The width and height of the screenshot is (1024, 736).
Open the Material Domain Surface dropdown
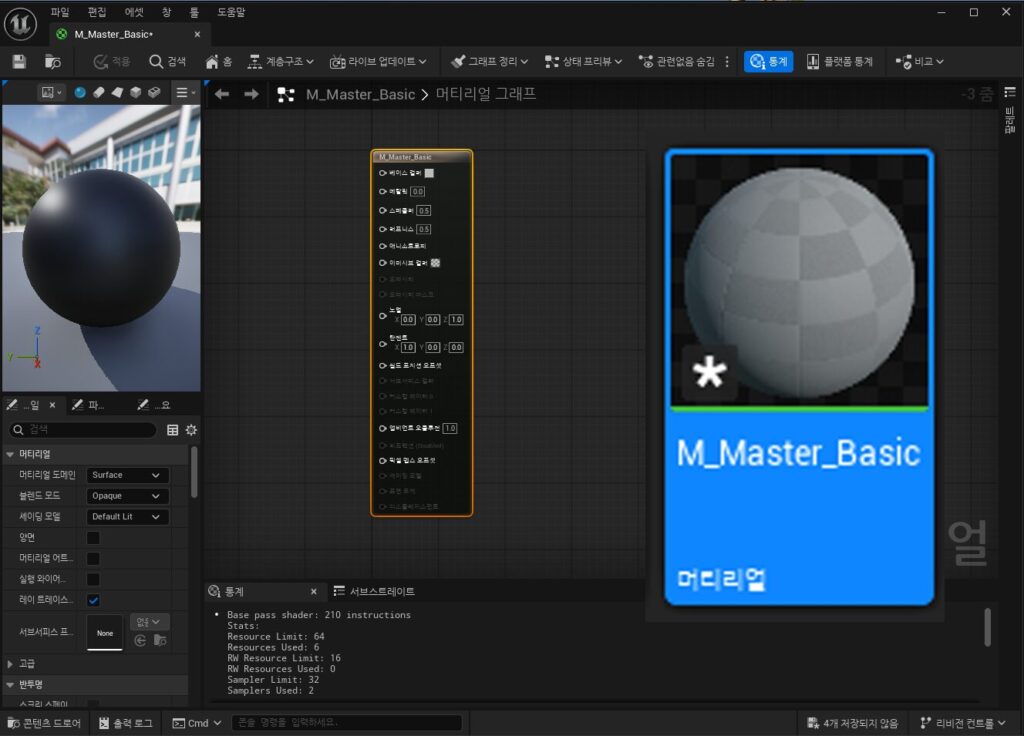click(126, 476)
